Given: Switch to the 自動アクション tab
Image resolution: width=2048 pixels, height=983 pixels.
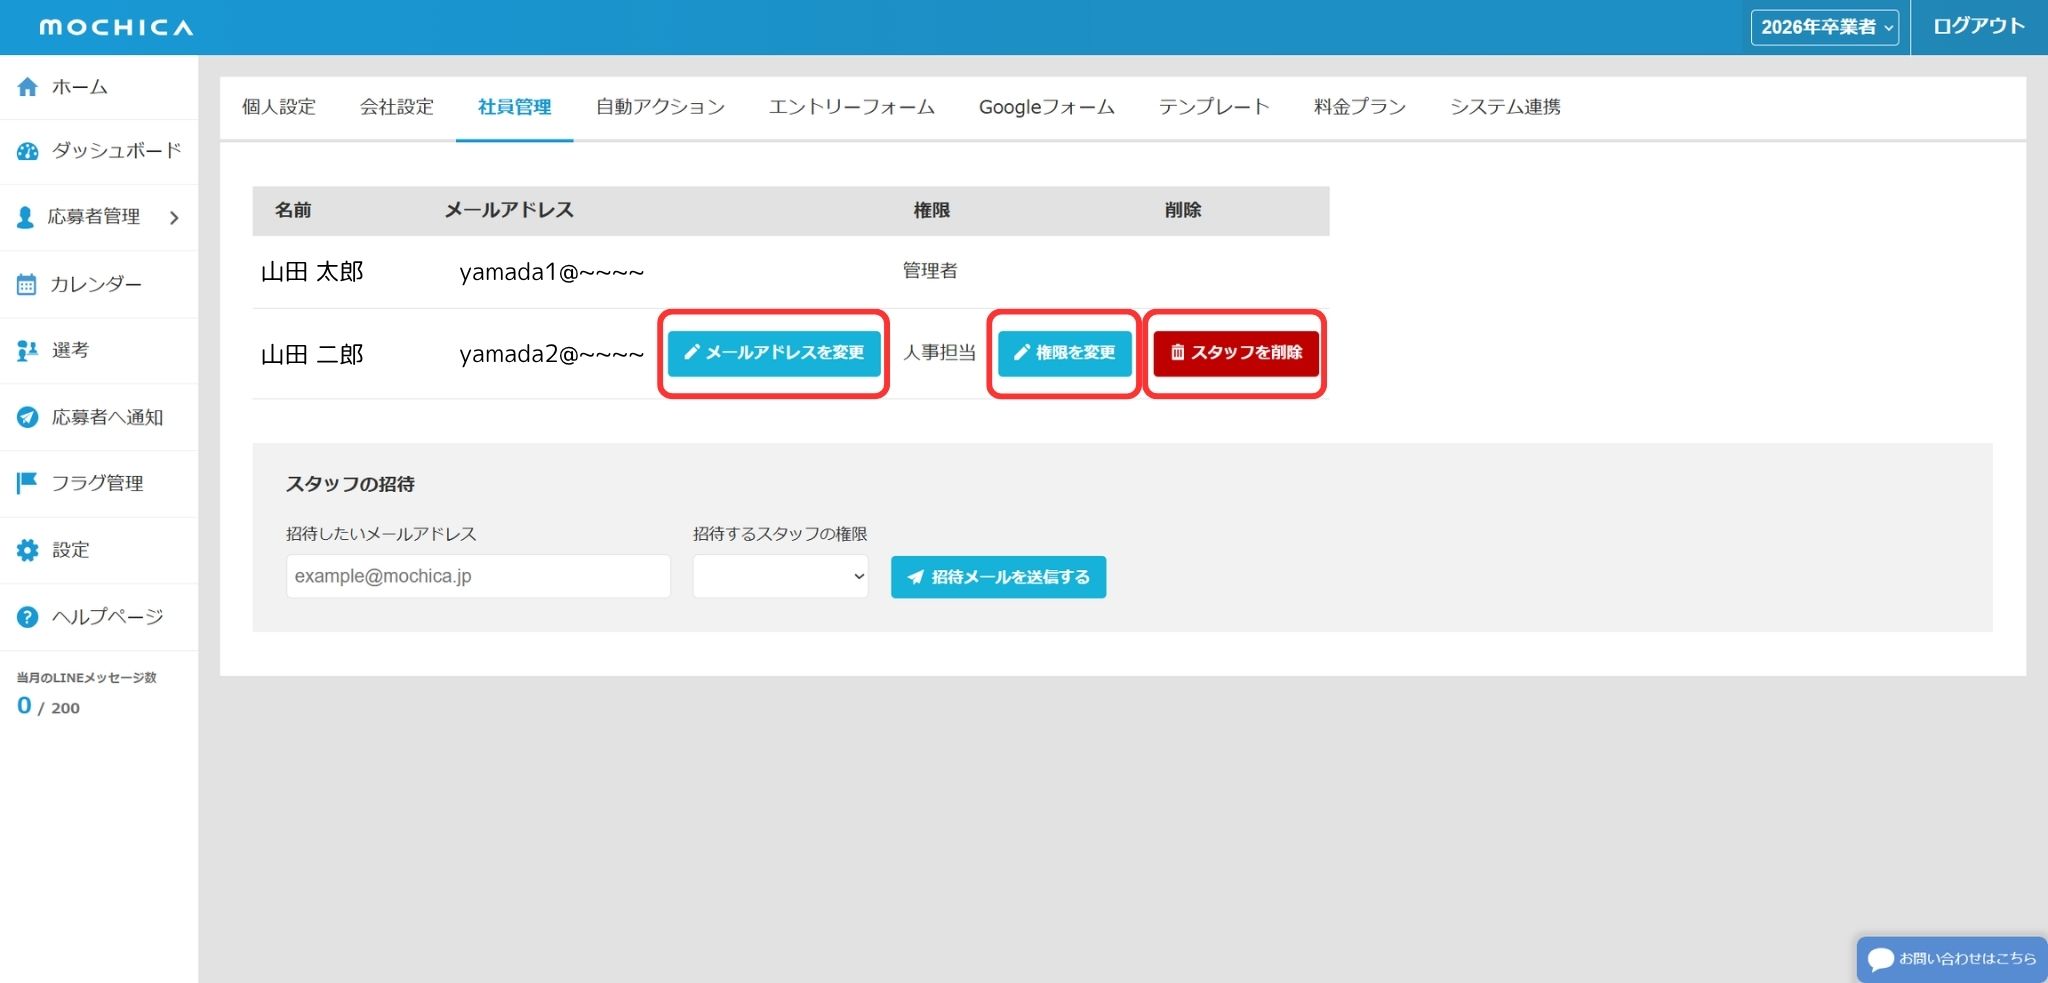Looking at the screenshot, I should tap(660, 107).
